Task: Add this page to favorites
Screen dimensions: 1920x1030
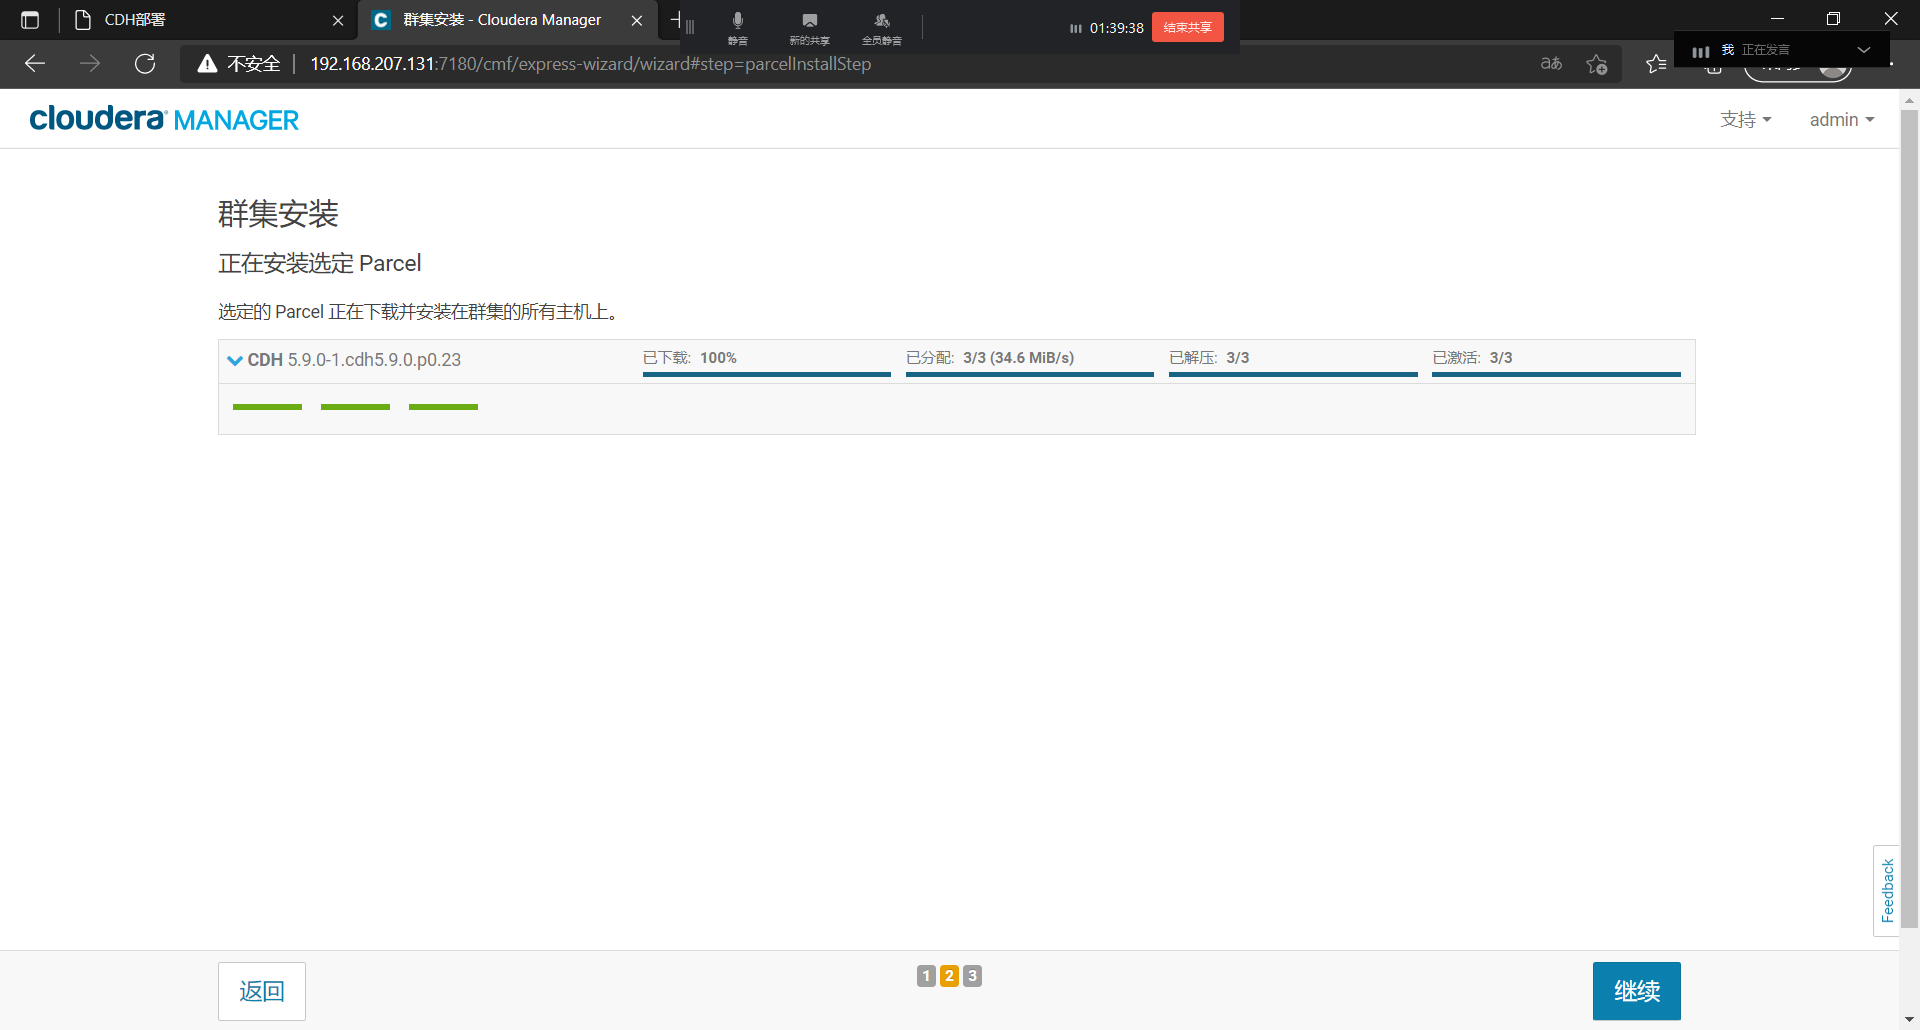Action: click(1597, 64)
